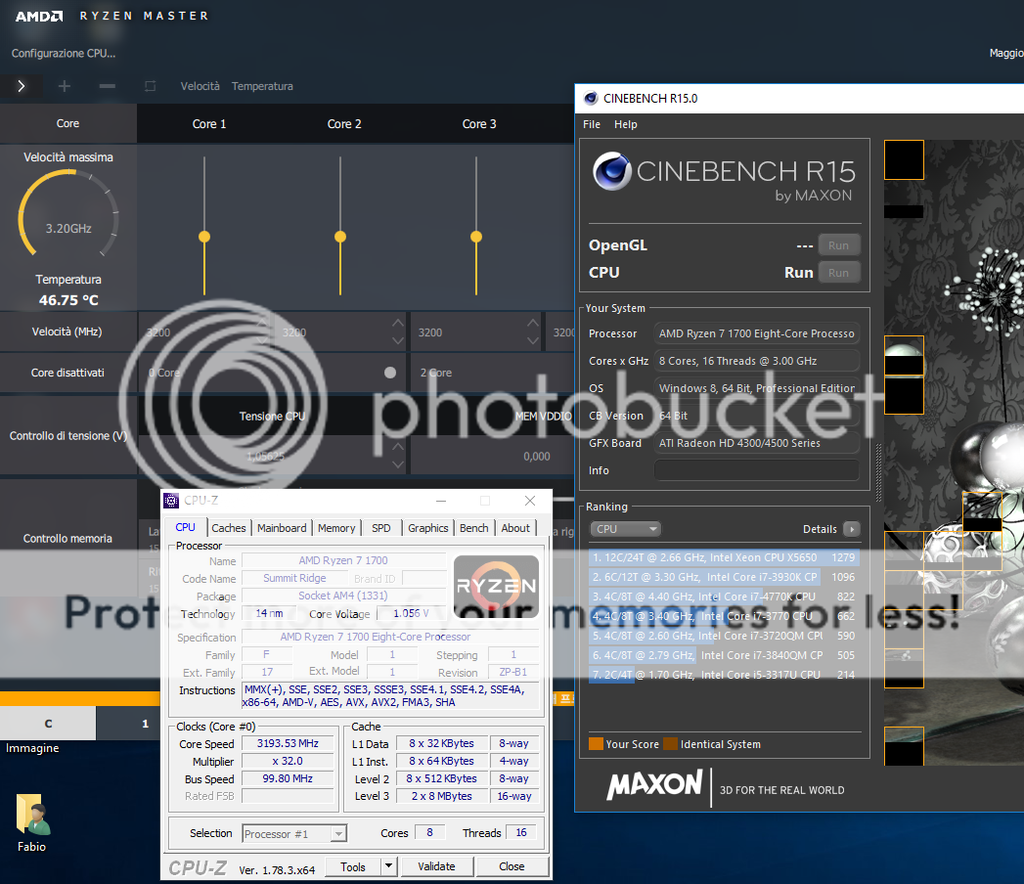Switch to the Mainboard tab in CPU-Z
1024x884 pixels.
282,528
